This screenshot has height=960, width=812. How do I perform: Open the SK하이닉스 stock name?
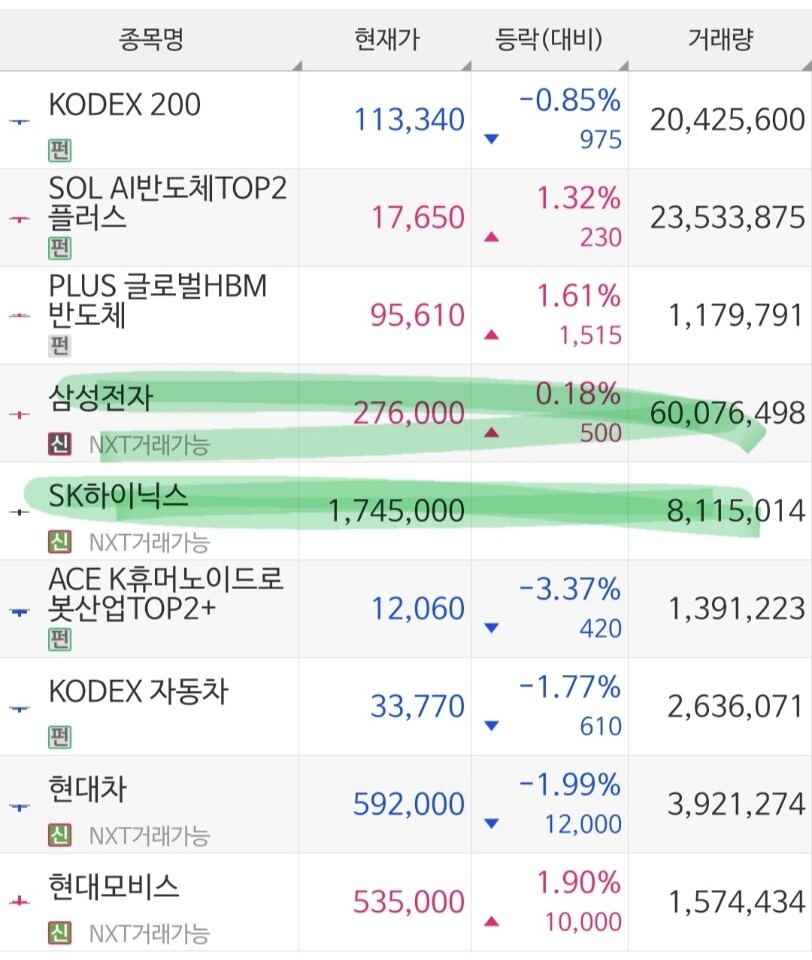[118, 496]
